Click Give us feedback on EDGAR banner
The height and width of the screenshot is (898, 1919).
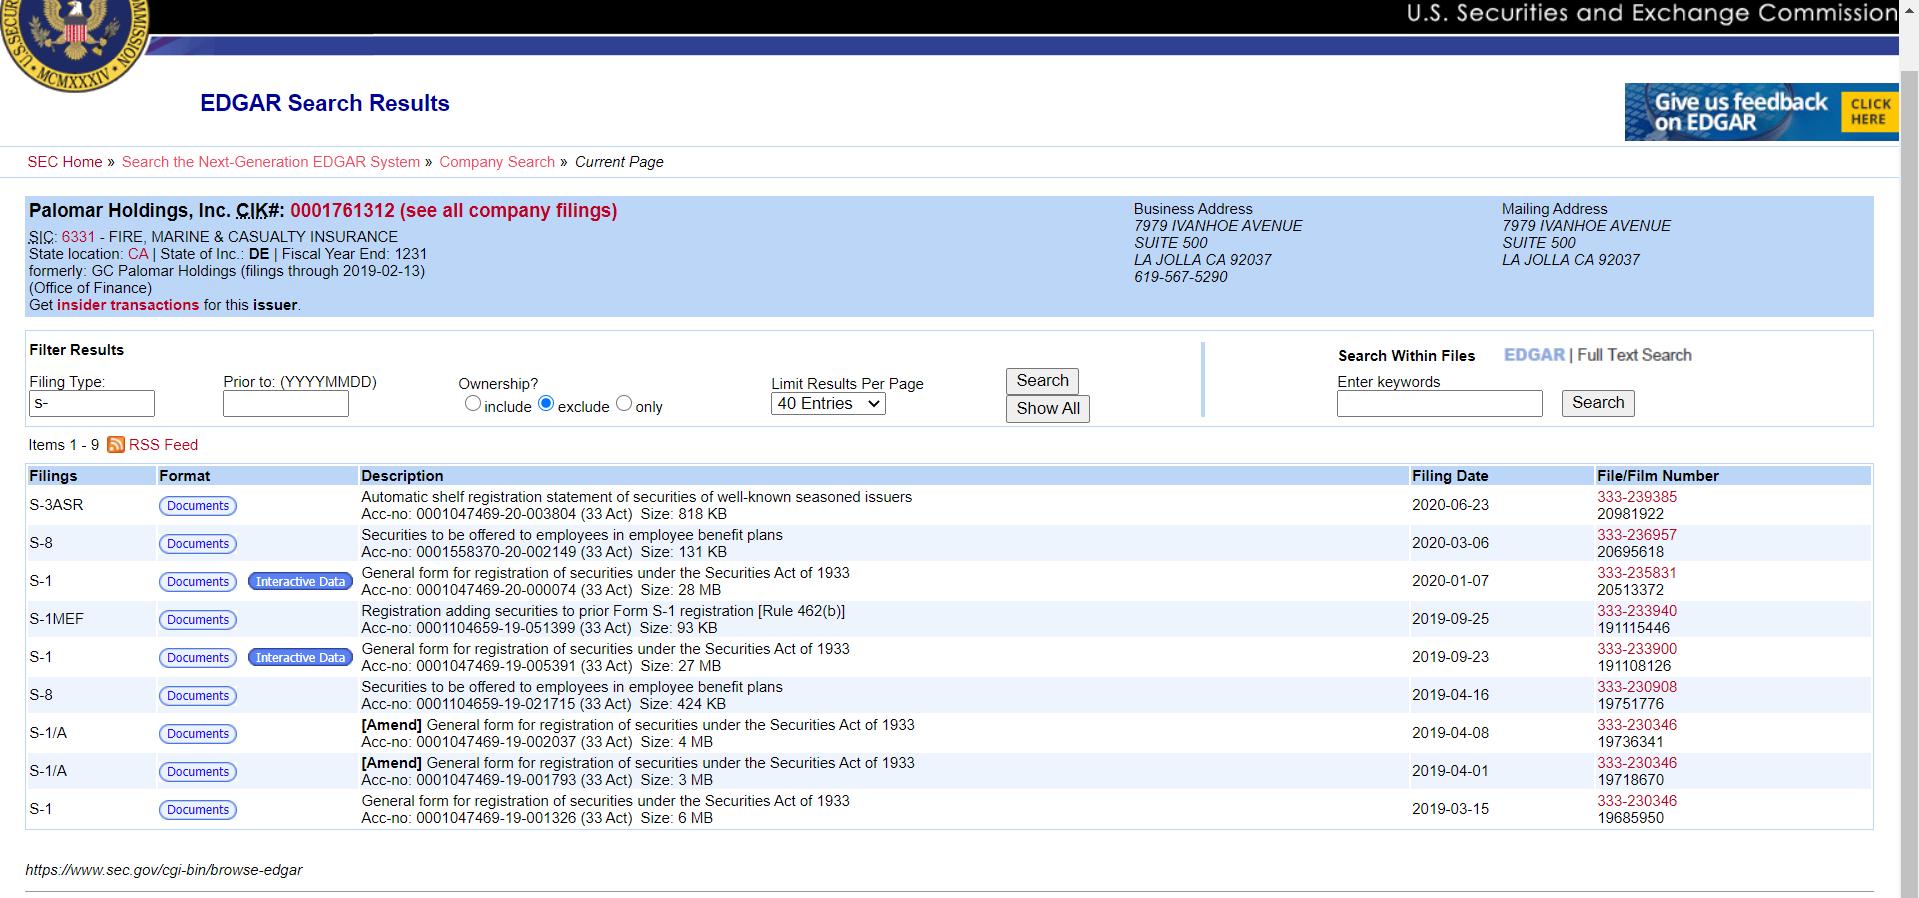[x=1761, y=112]
